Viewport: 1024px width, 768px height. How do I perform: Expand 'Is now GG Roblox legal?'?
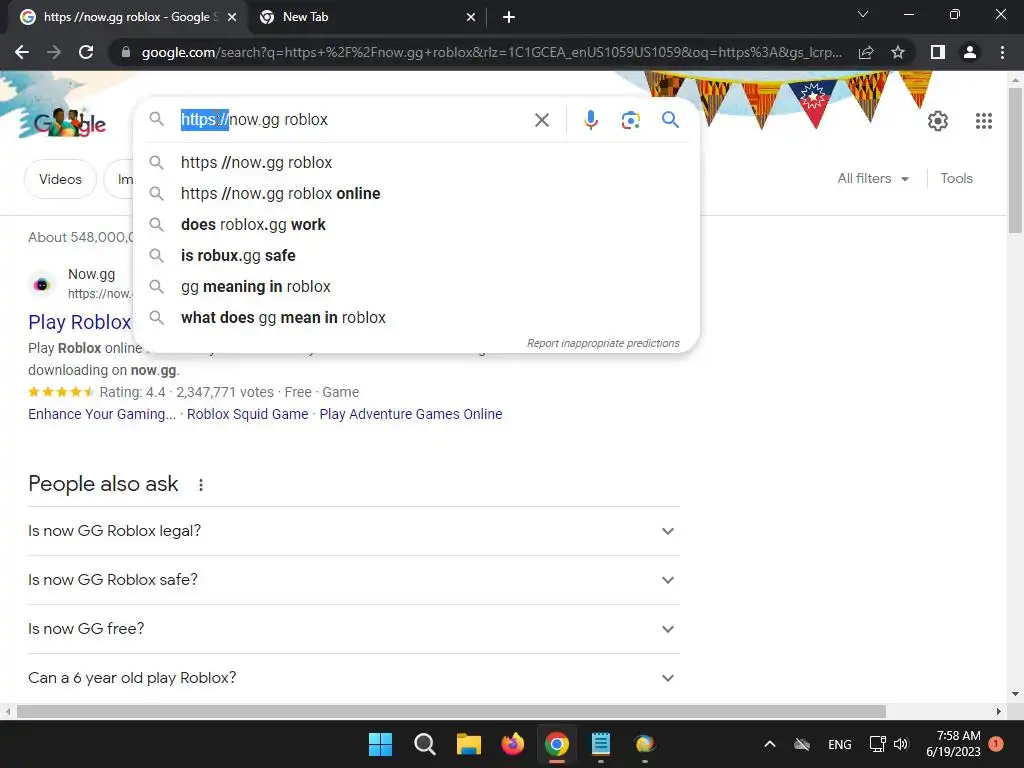coord(354,531)
